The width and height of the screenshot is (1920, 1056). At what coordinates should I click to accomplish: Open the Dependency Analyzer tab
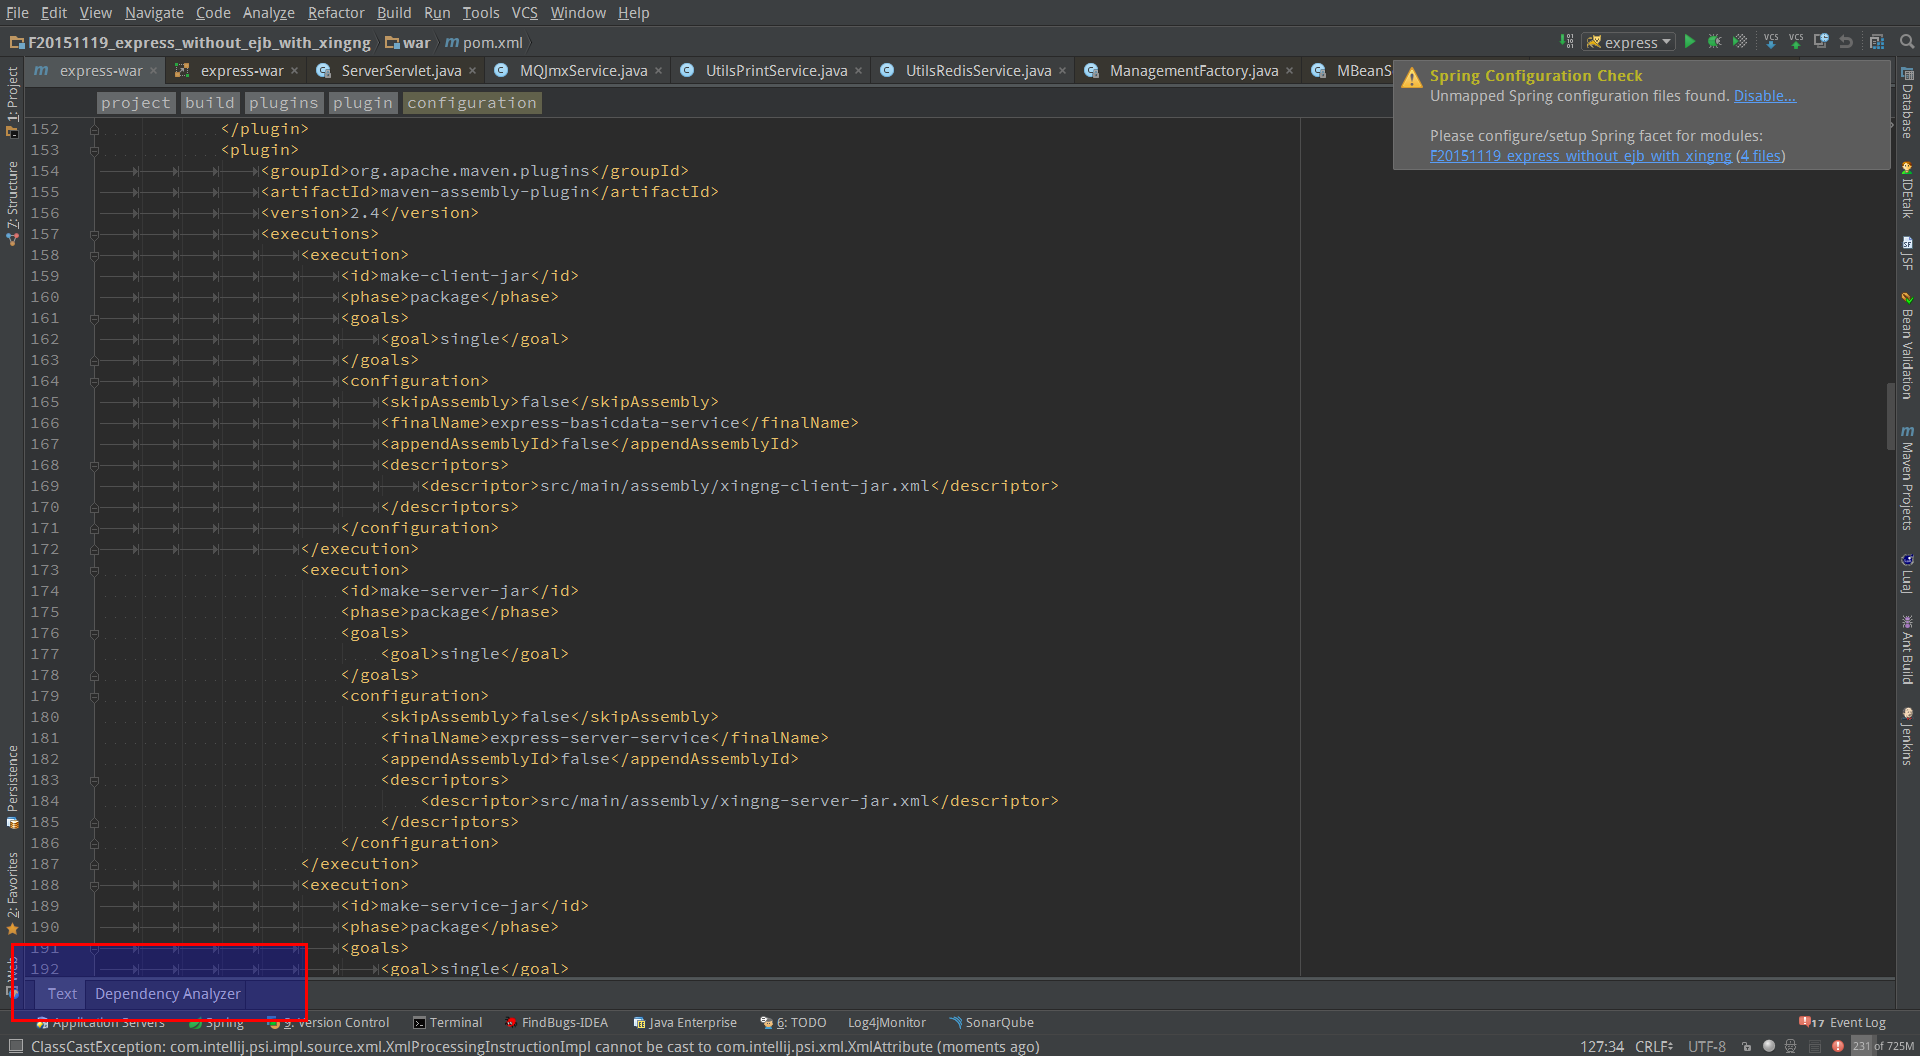pyautogui.click(x=167, y=993)
